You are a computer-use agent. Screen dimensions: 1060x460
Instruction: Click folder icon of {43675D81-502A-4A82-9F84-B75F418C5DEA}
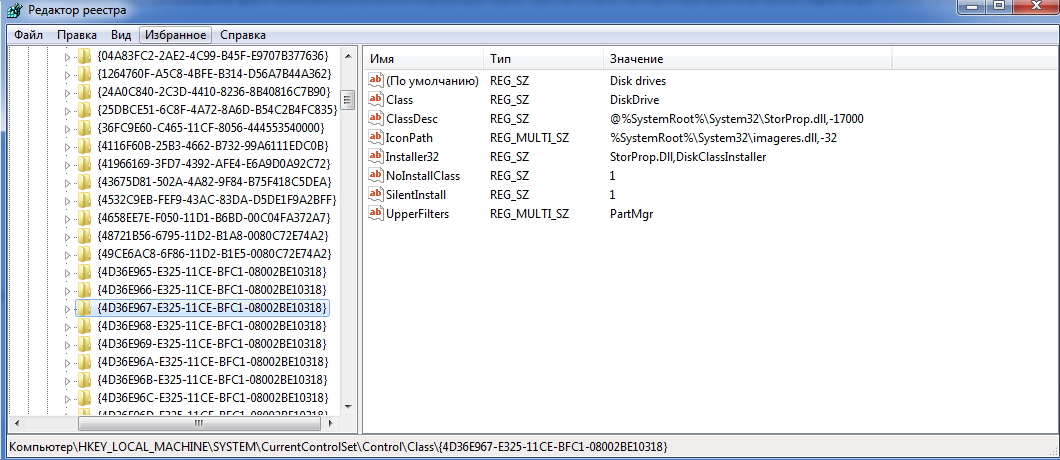84,182
